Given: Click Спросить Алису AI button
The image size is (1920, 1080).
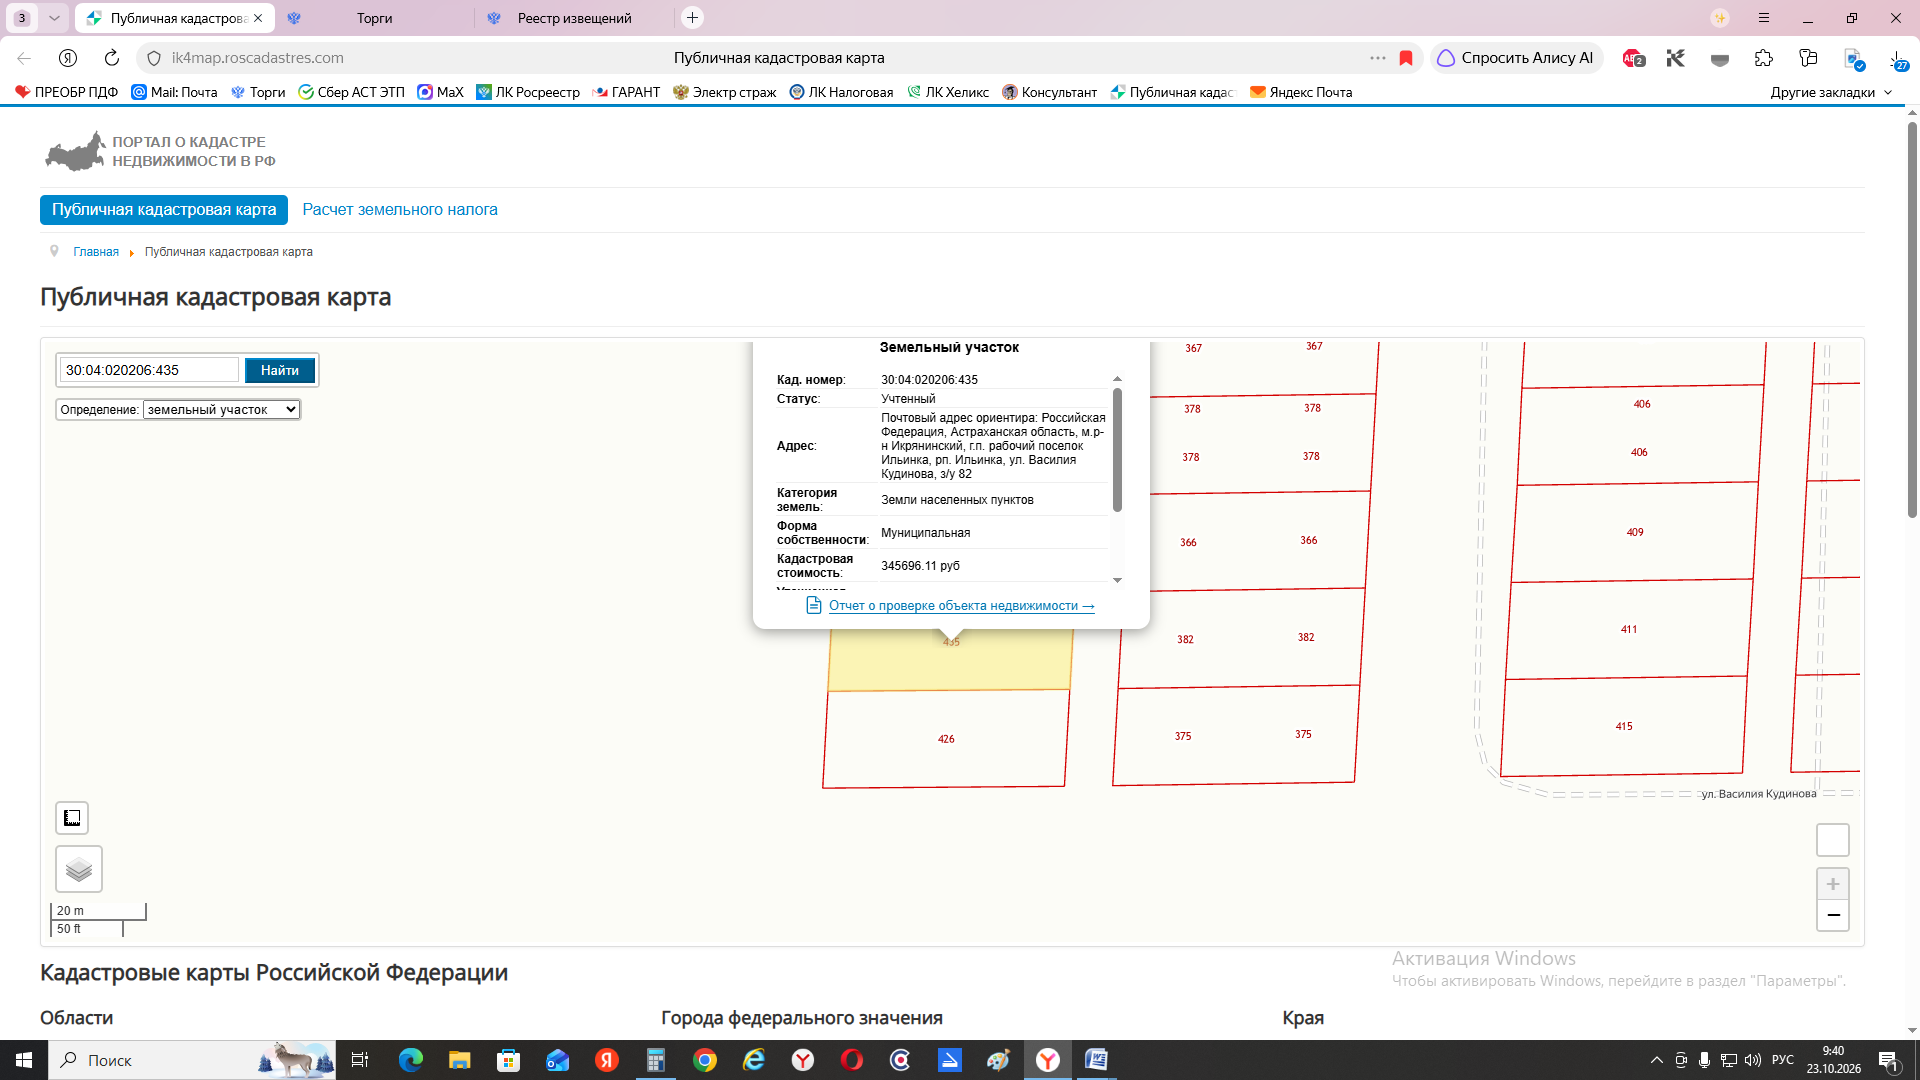Looking at the screenshot, I should tap(1516, 58).
